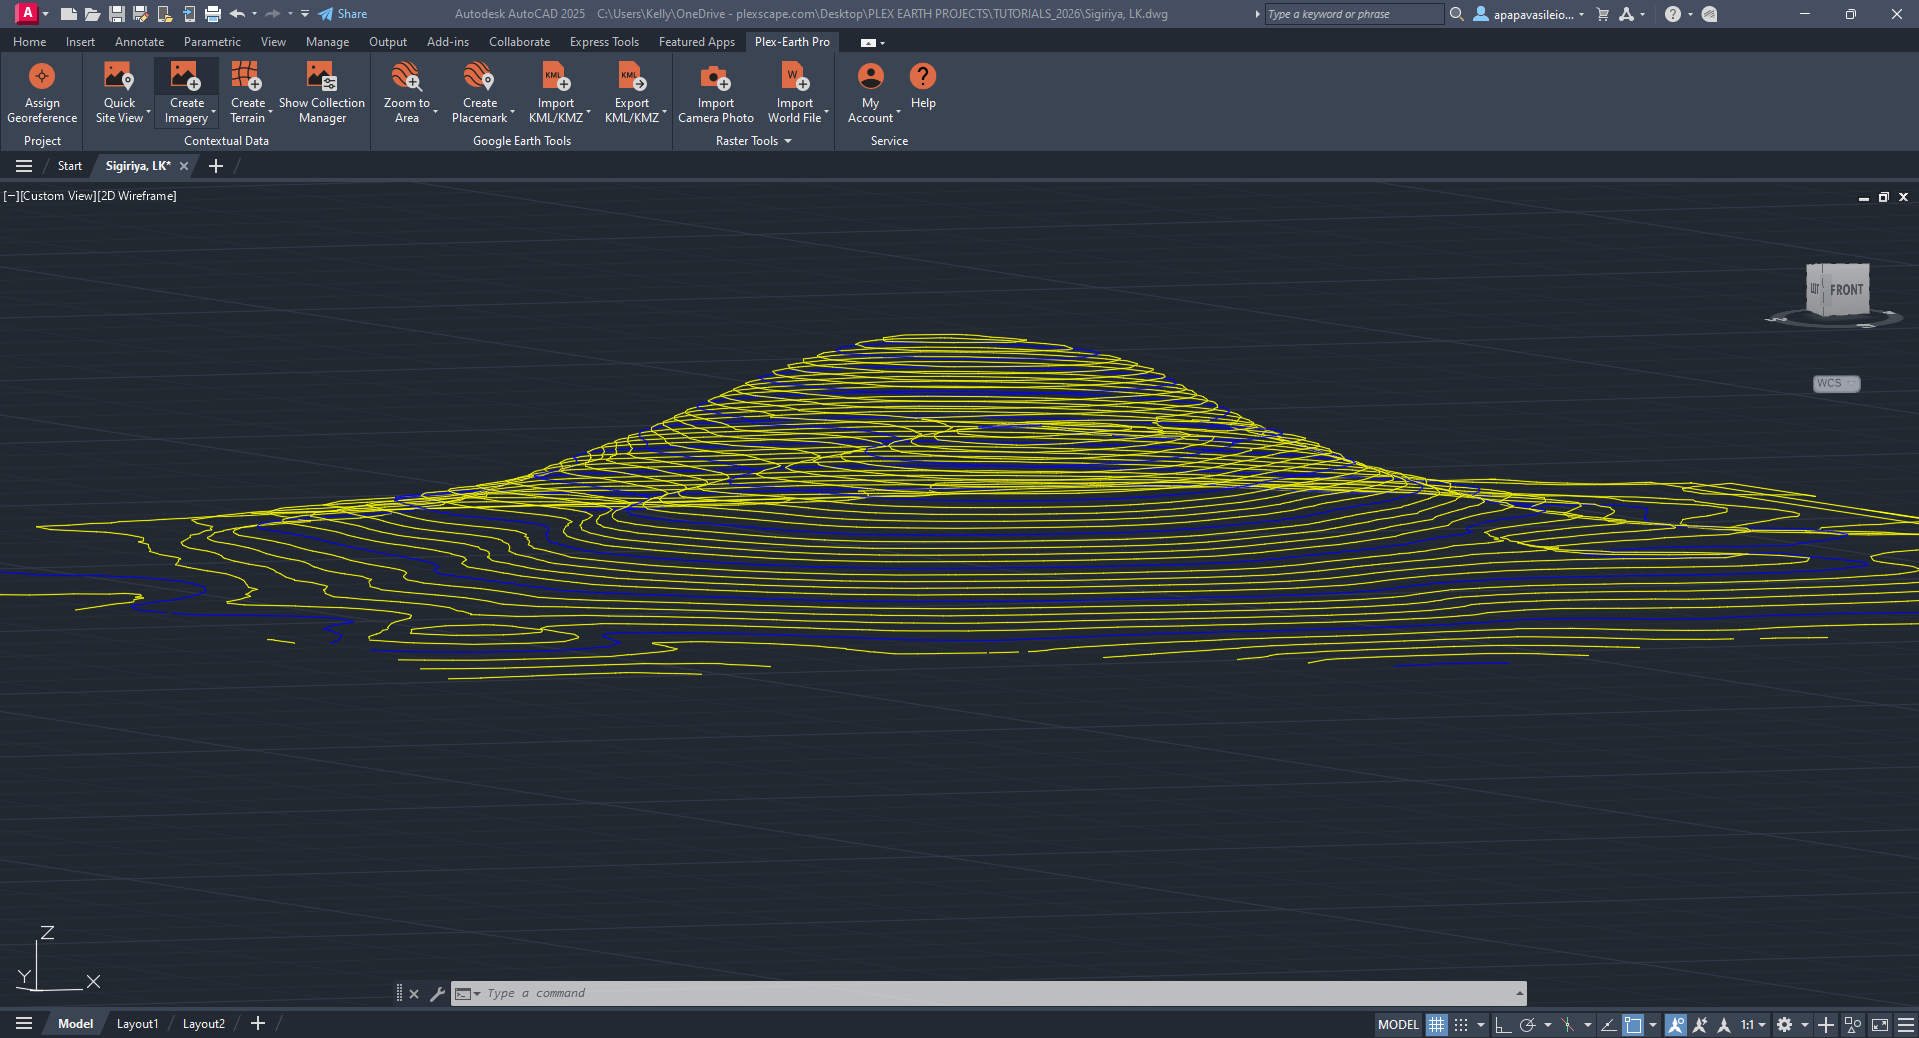
Task: Toggle 2D object snap in status bar
Action: [1633, 1025]
